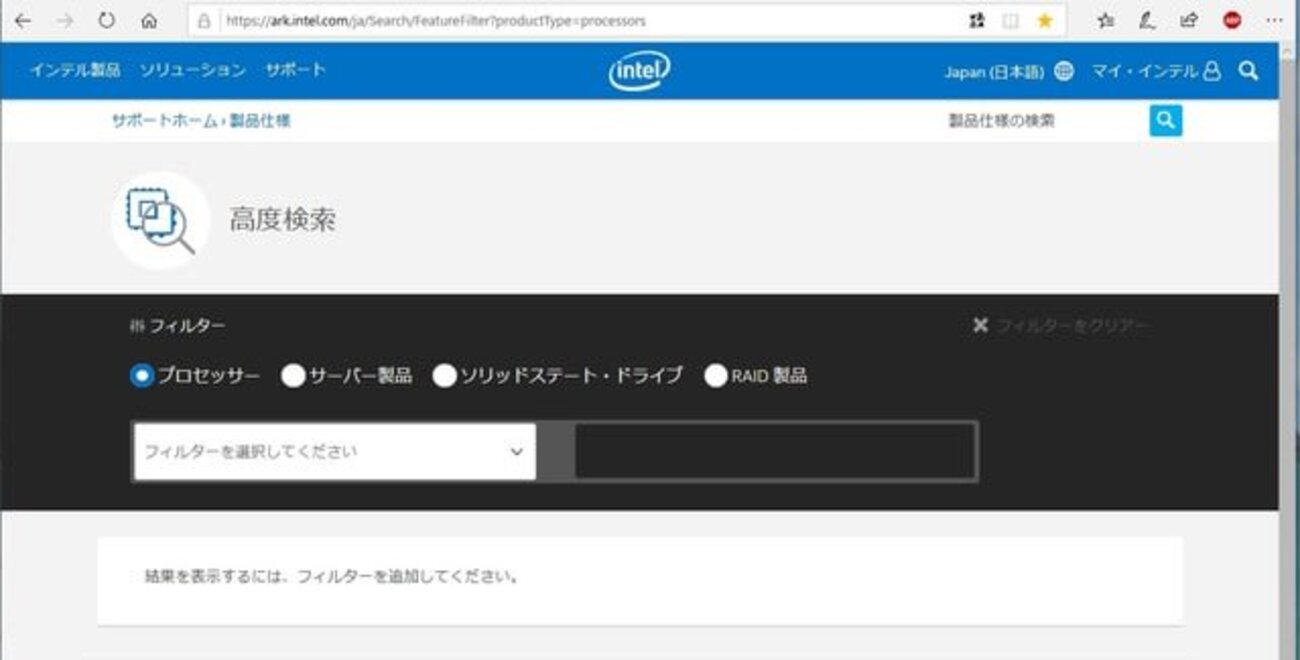This screenshot has width=1300, height=660.
Task: Click the 高度検索 heading text
Action: (x=283, y=220)
